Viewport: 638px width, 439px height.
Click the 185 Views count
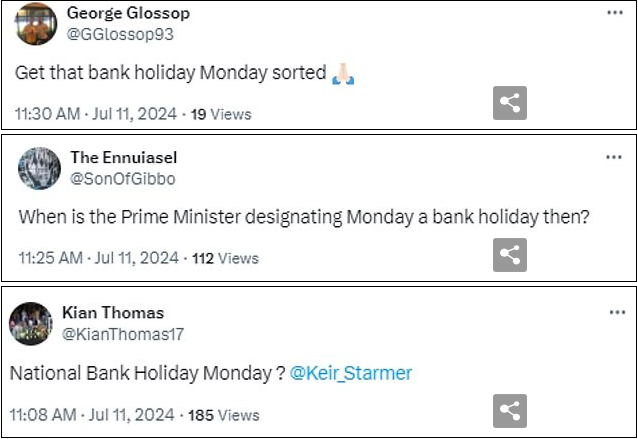[223, 415]
